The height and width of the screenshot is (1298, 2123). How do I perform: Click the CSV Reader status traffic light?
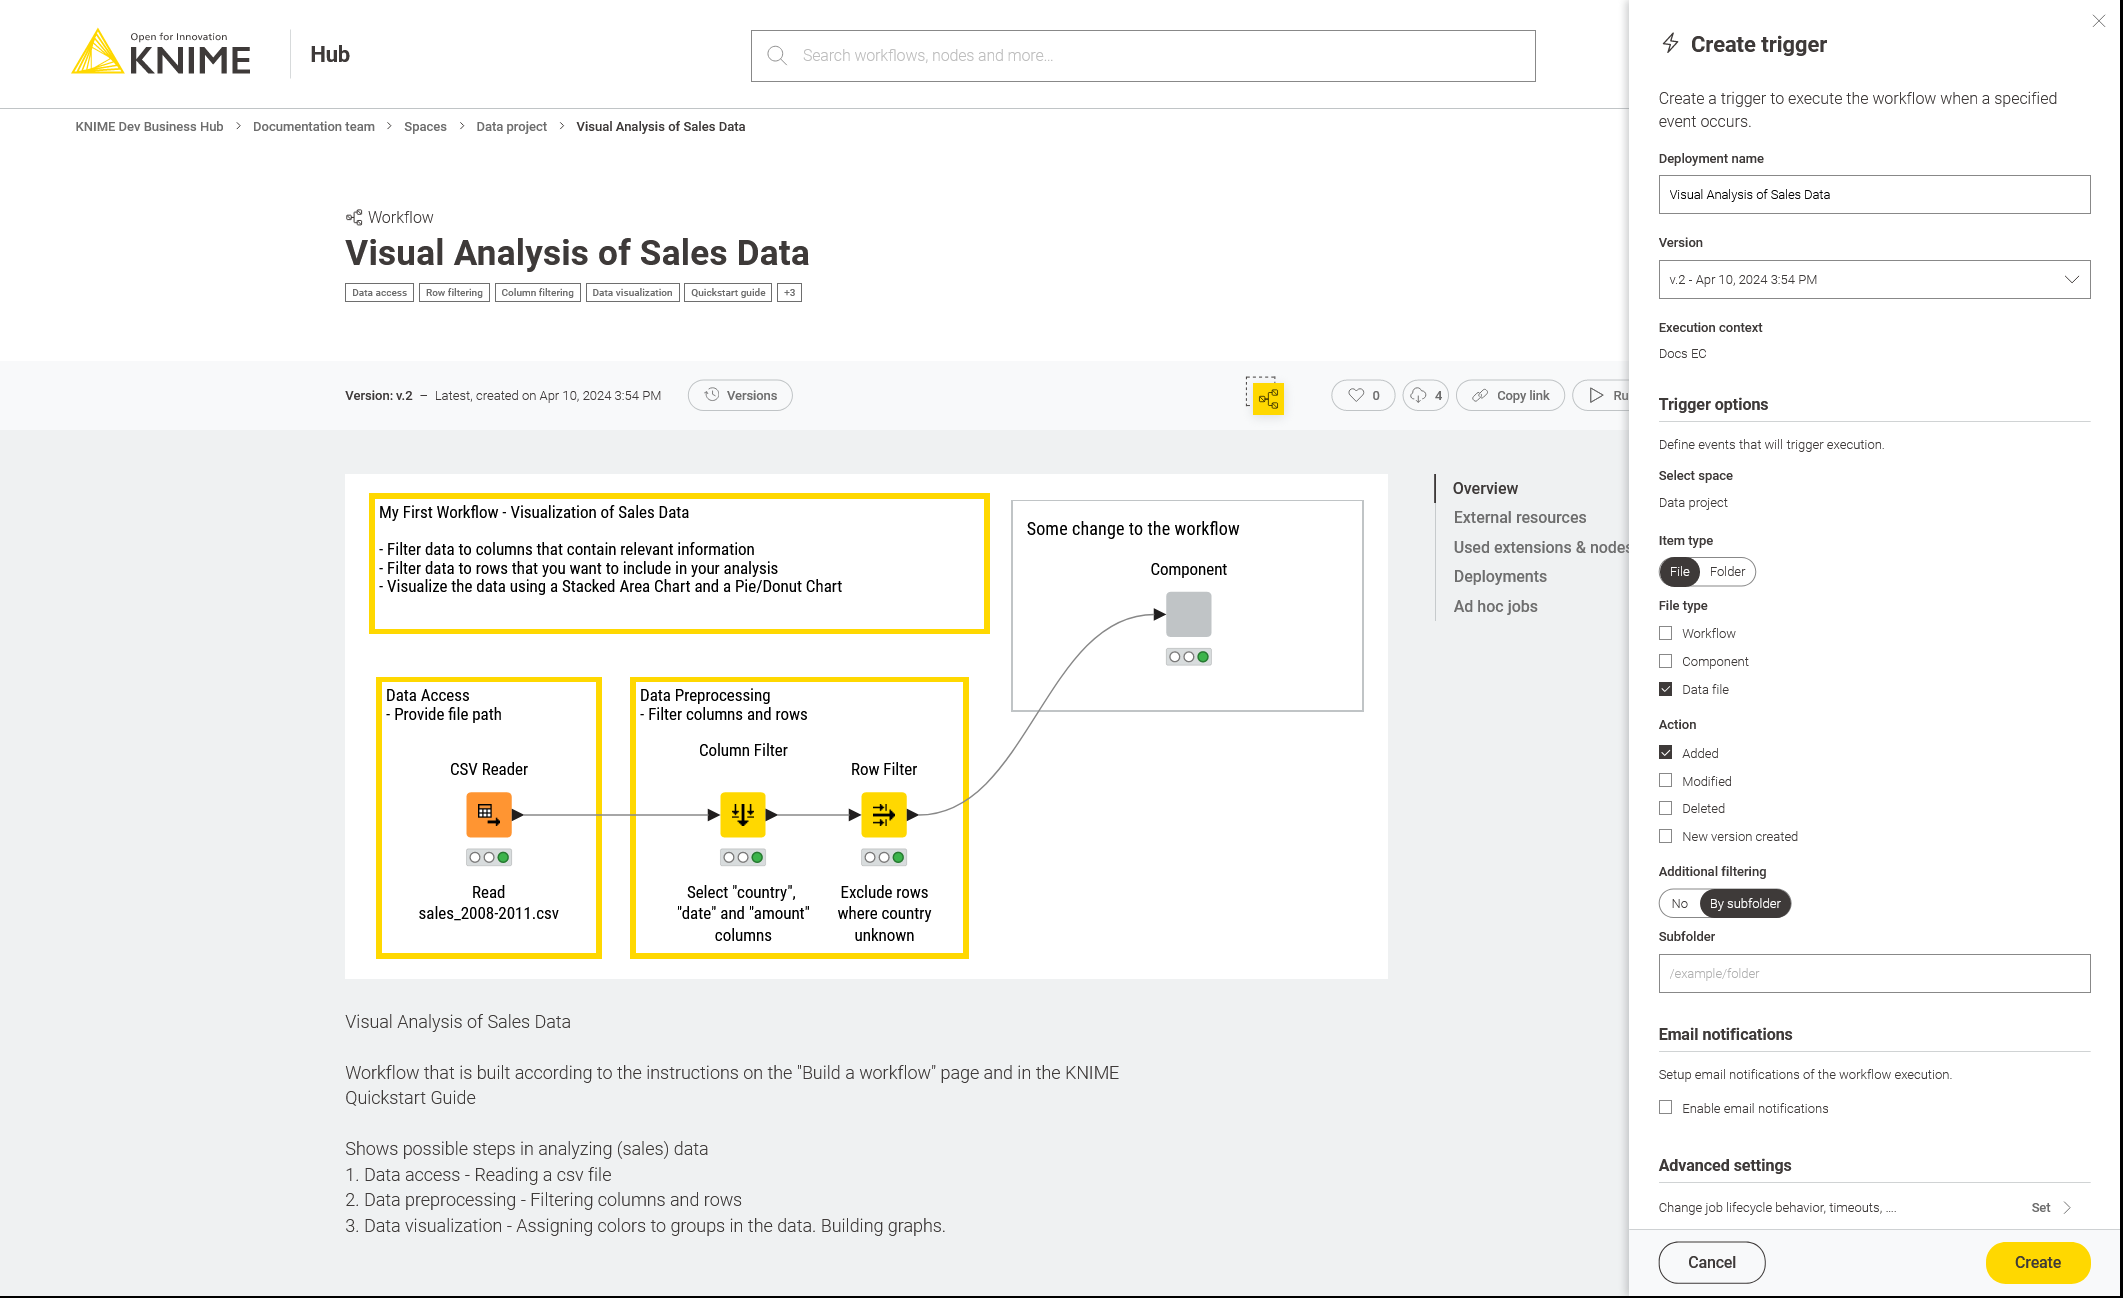pyautogui.click(x=489, y=857)
